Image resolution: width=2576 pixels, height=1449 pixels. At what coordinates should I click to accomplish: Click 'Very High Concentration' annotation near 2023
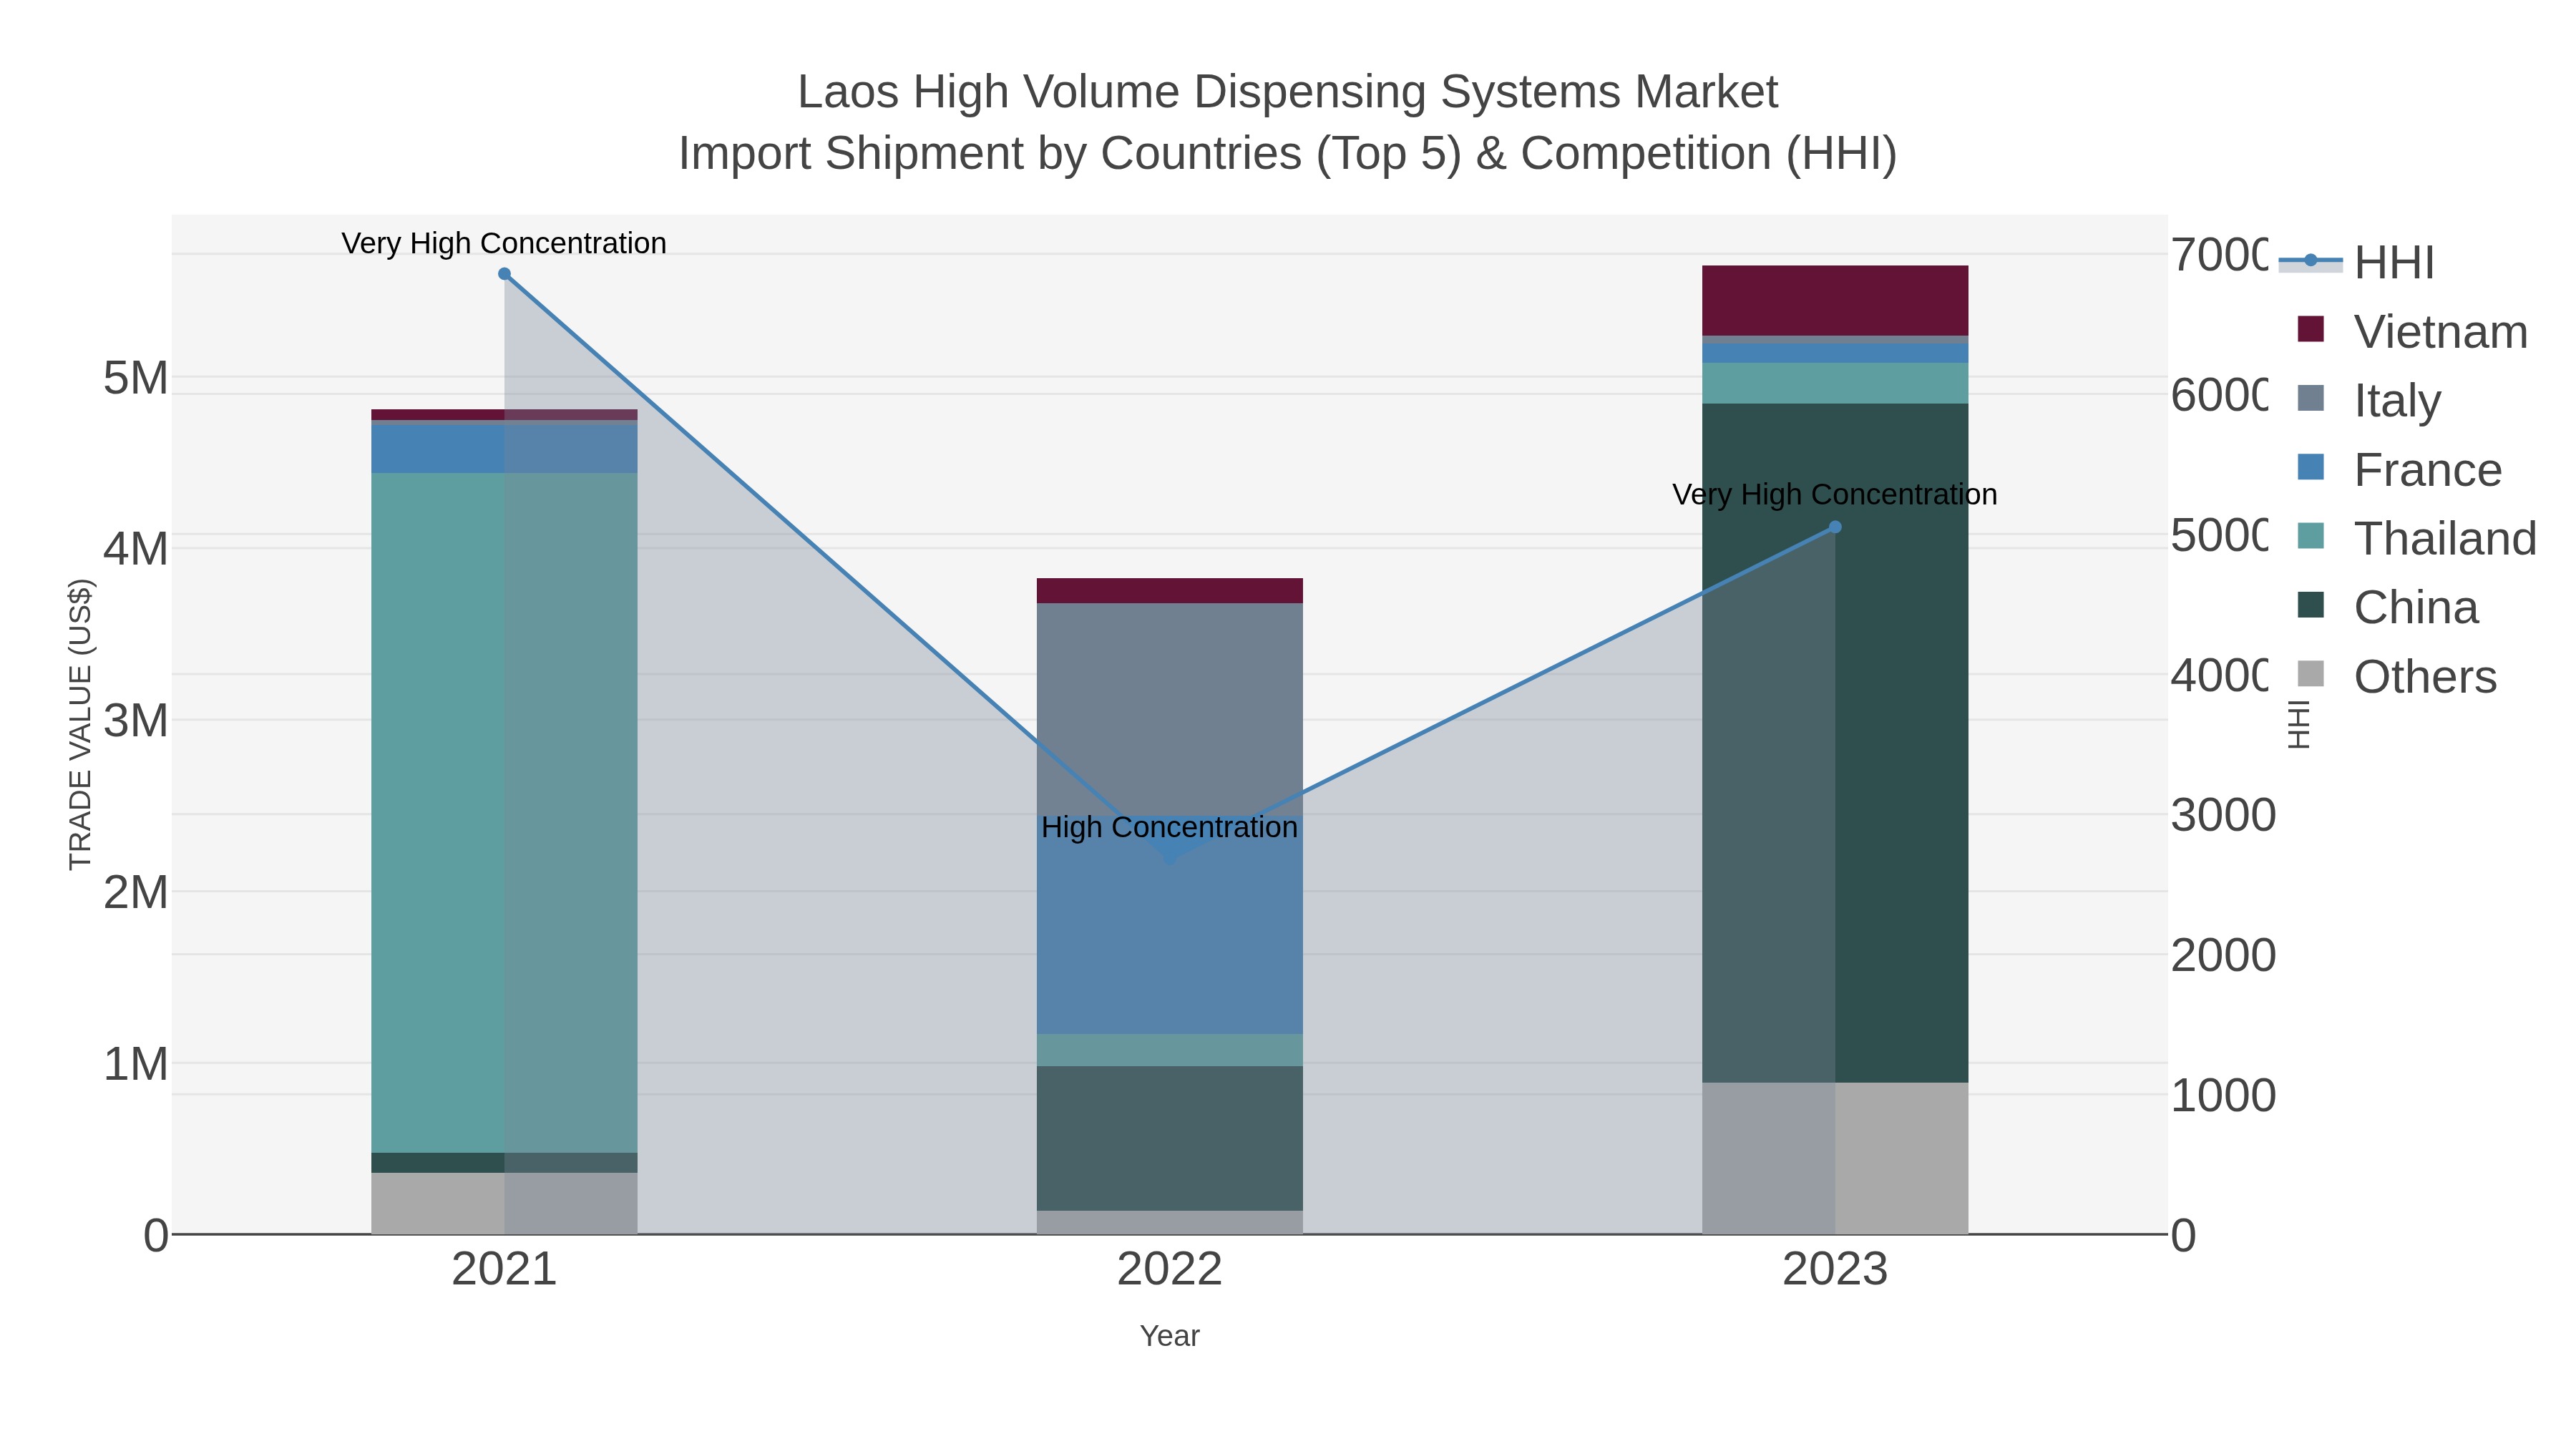(x=1835, y=494)
